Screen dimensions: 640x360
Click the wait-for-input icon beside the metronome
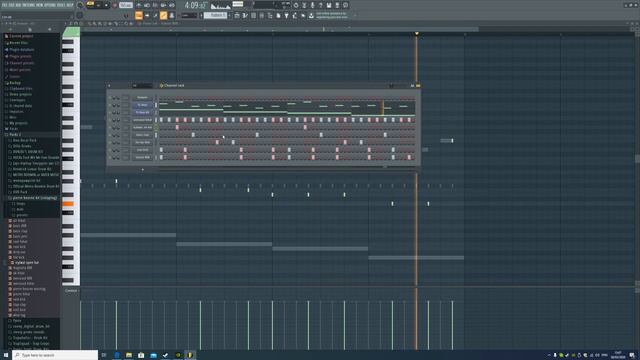[147, 5]
